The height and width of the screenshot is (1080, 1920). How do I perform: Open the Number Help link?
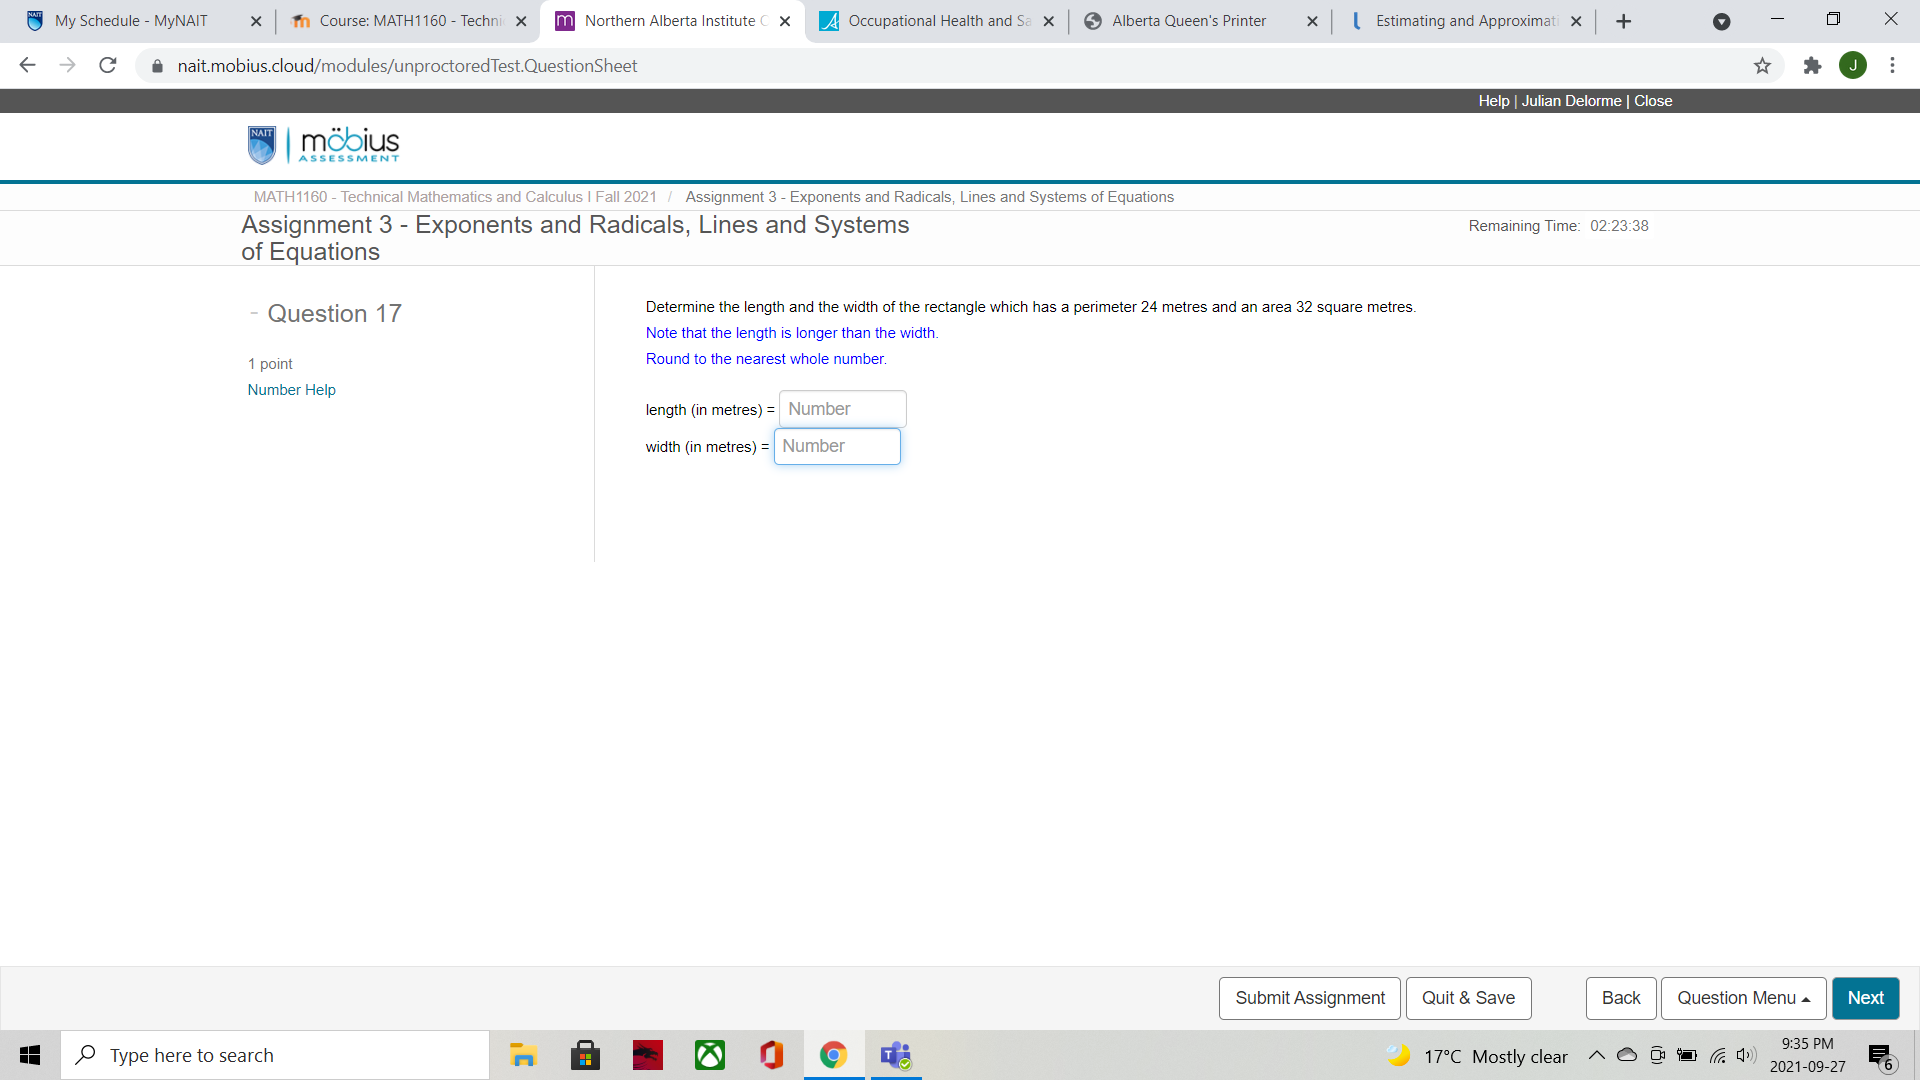(x=291, y=389)
